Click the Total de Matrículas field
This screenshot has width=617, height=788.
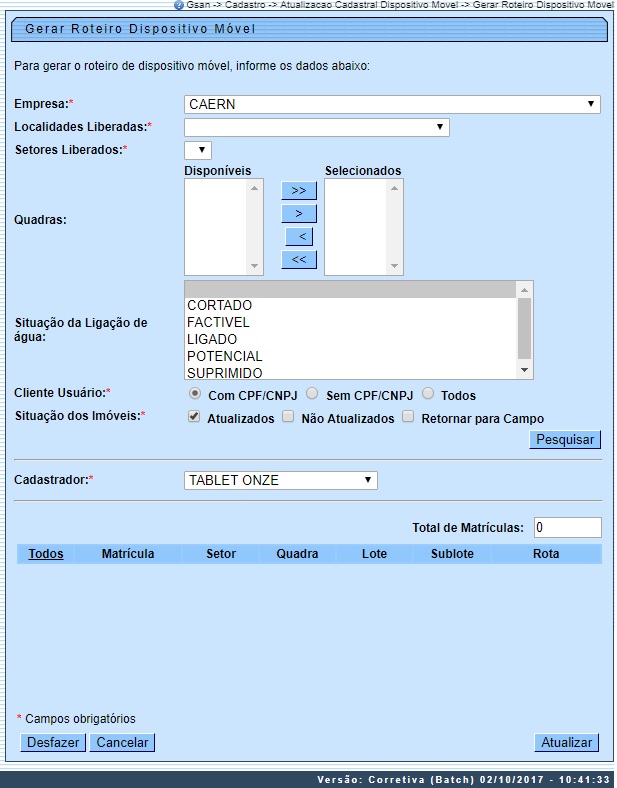(566, 527)
